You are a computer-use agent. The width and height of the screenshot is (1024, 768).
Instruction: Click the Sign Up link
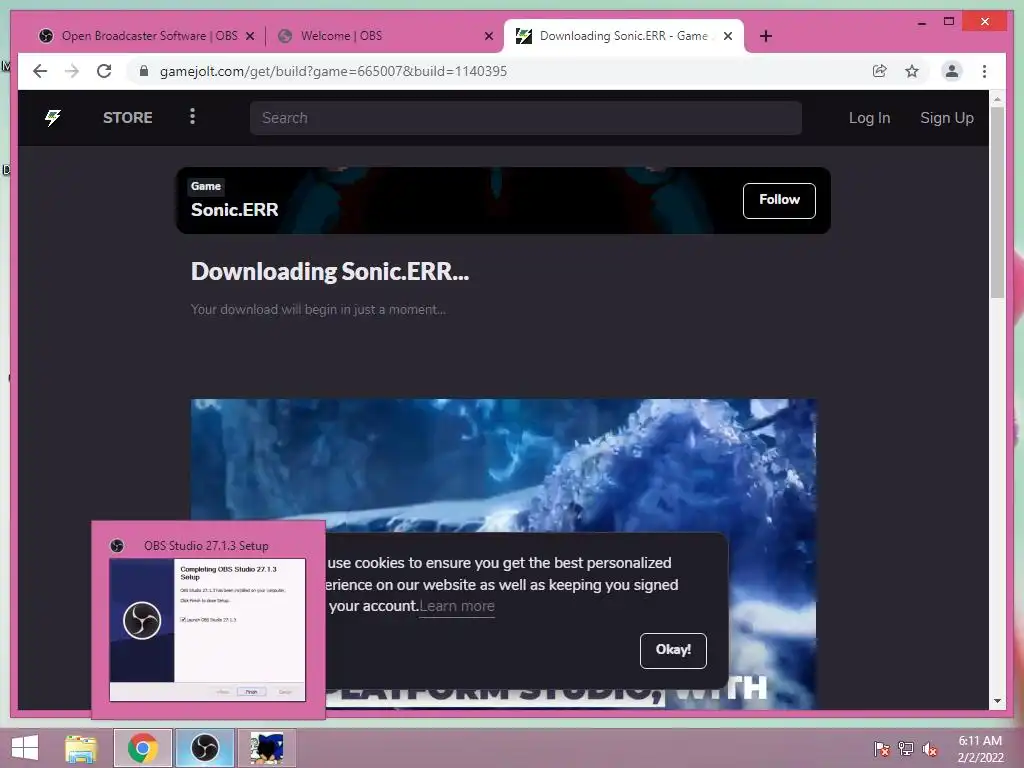pos(946,118)
